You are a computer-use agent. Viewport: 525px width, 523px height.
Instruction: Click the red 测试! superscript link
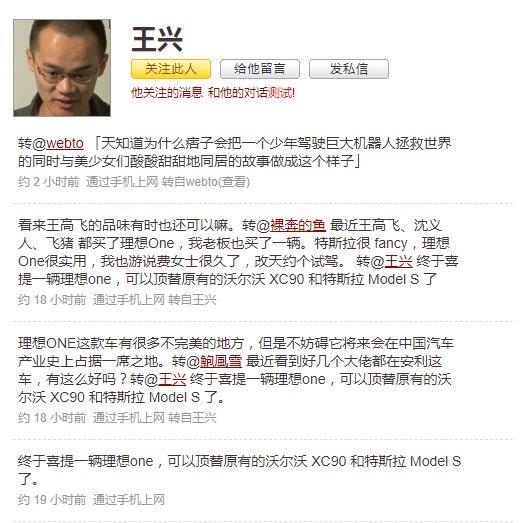point(282,92)
